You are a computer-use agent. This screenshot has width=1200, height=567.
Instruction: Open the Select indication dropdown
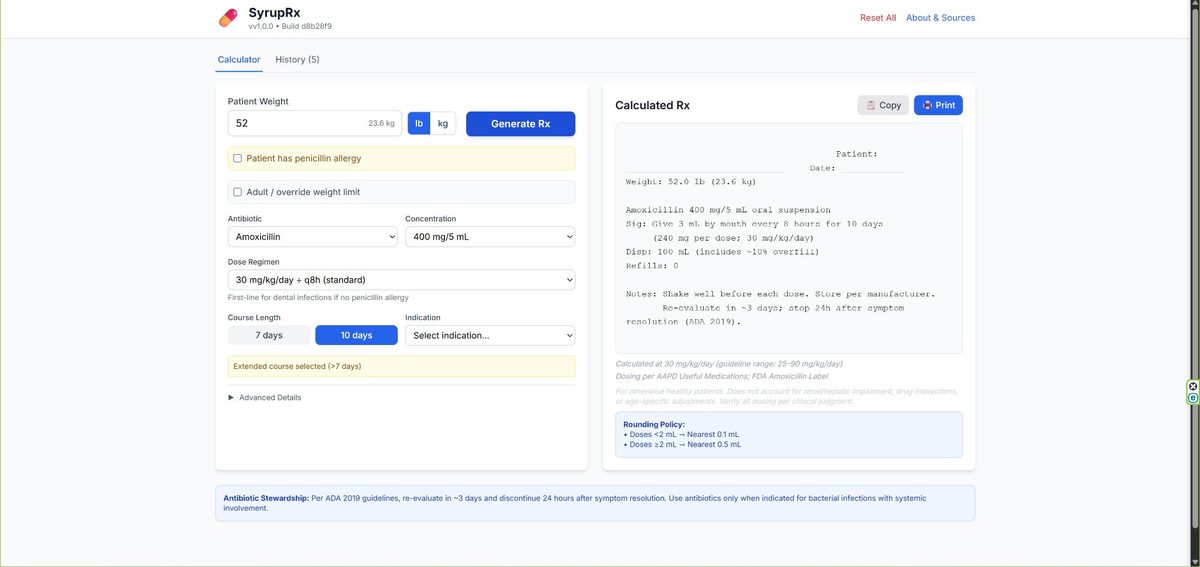[490, 335]
